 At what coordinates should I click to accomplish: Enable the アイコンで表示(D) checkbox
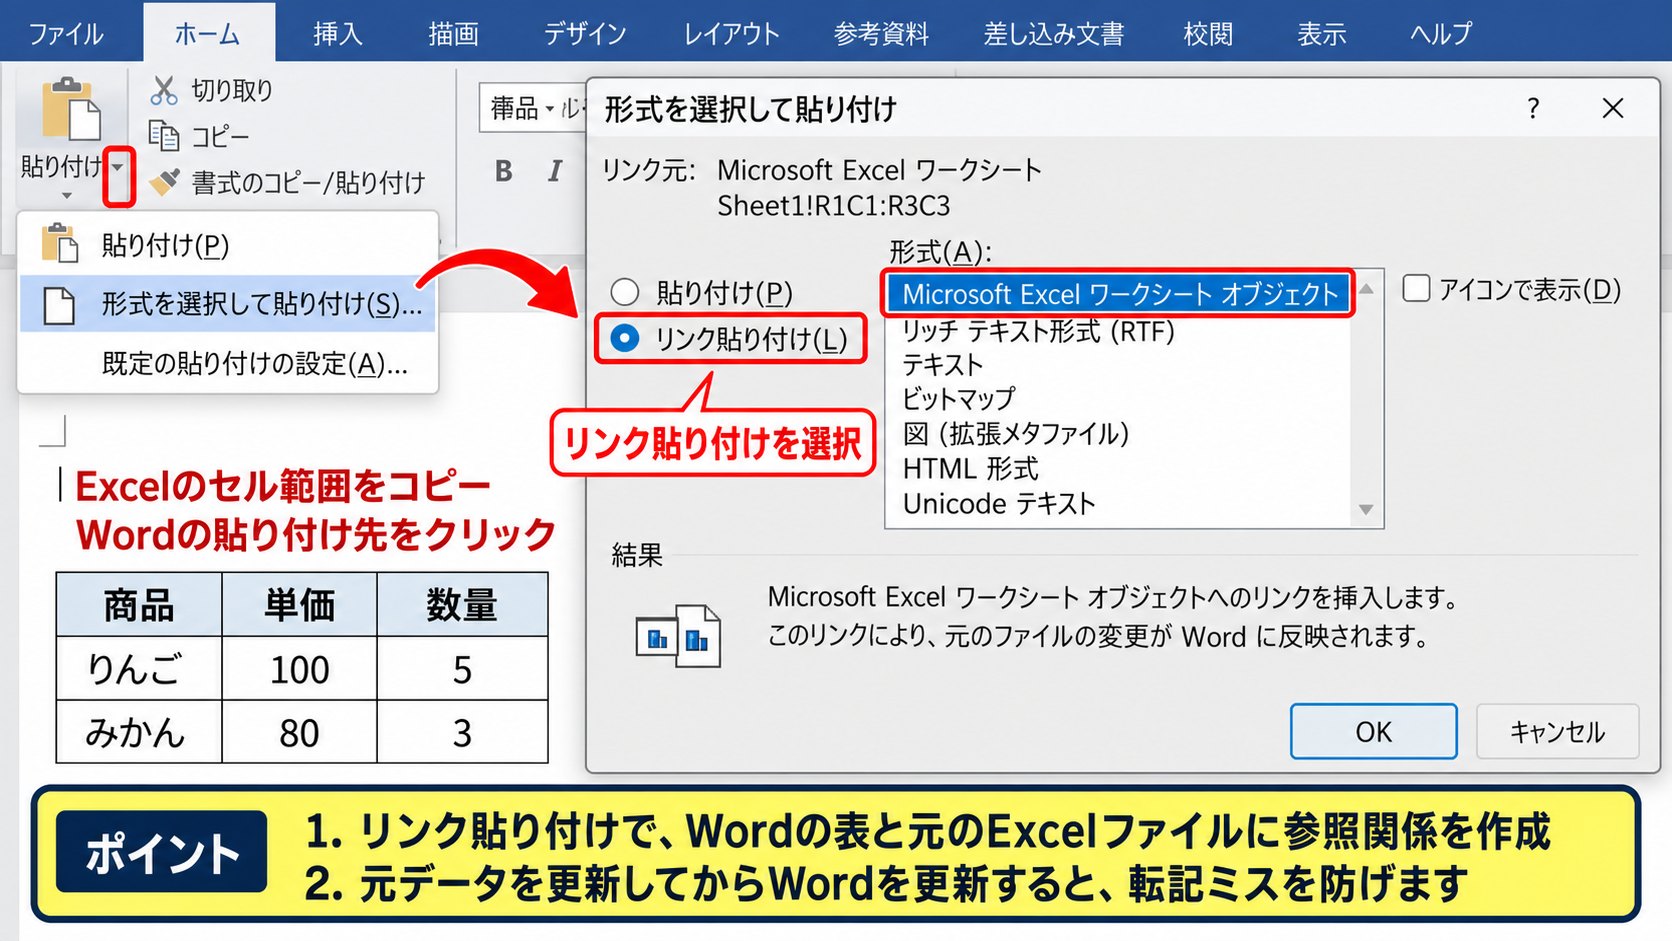click(x=1416, y=289)
